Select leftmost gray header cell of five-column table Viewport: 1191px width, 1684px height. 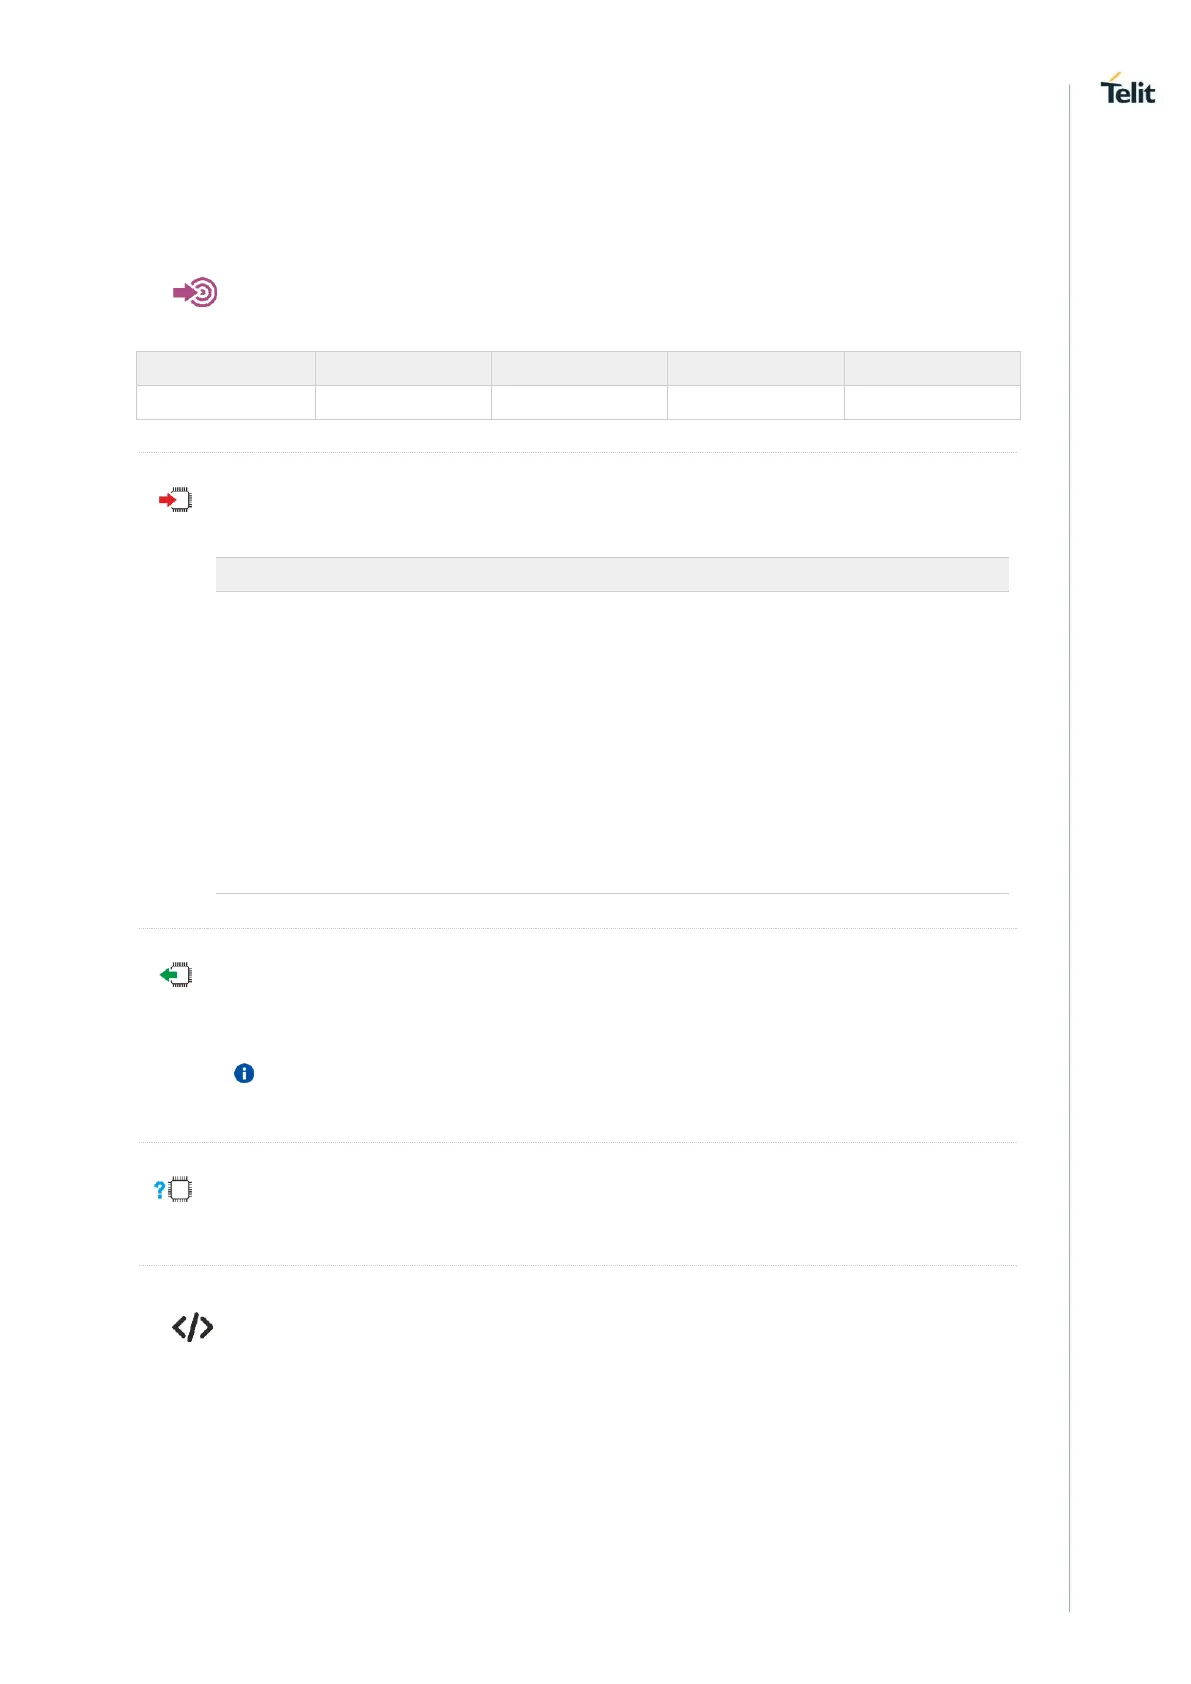click(x=226, y=368)
